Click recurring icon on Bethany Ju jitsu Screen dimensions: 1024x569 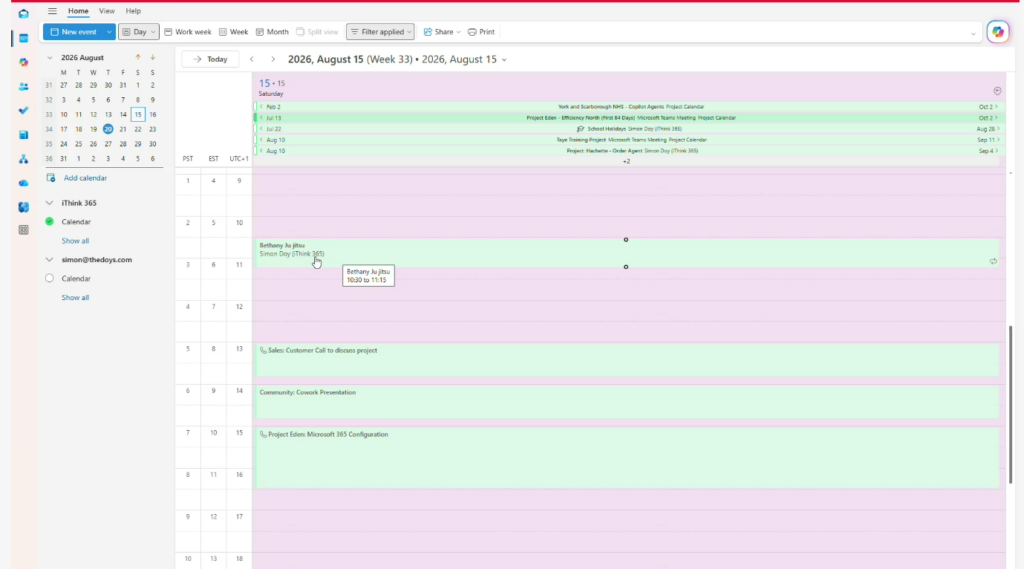tap(993, 261)
